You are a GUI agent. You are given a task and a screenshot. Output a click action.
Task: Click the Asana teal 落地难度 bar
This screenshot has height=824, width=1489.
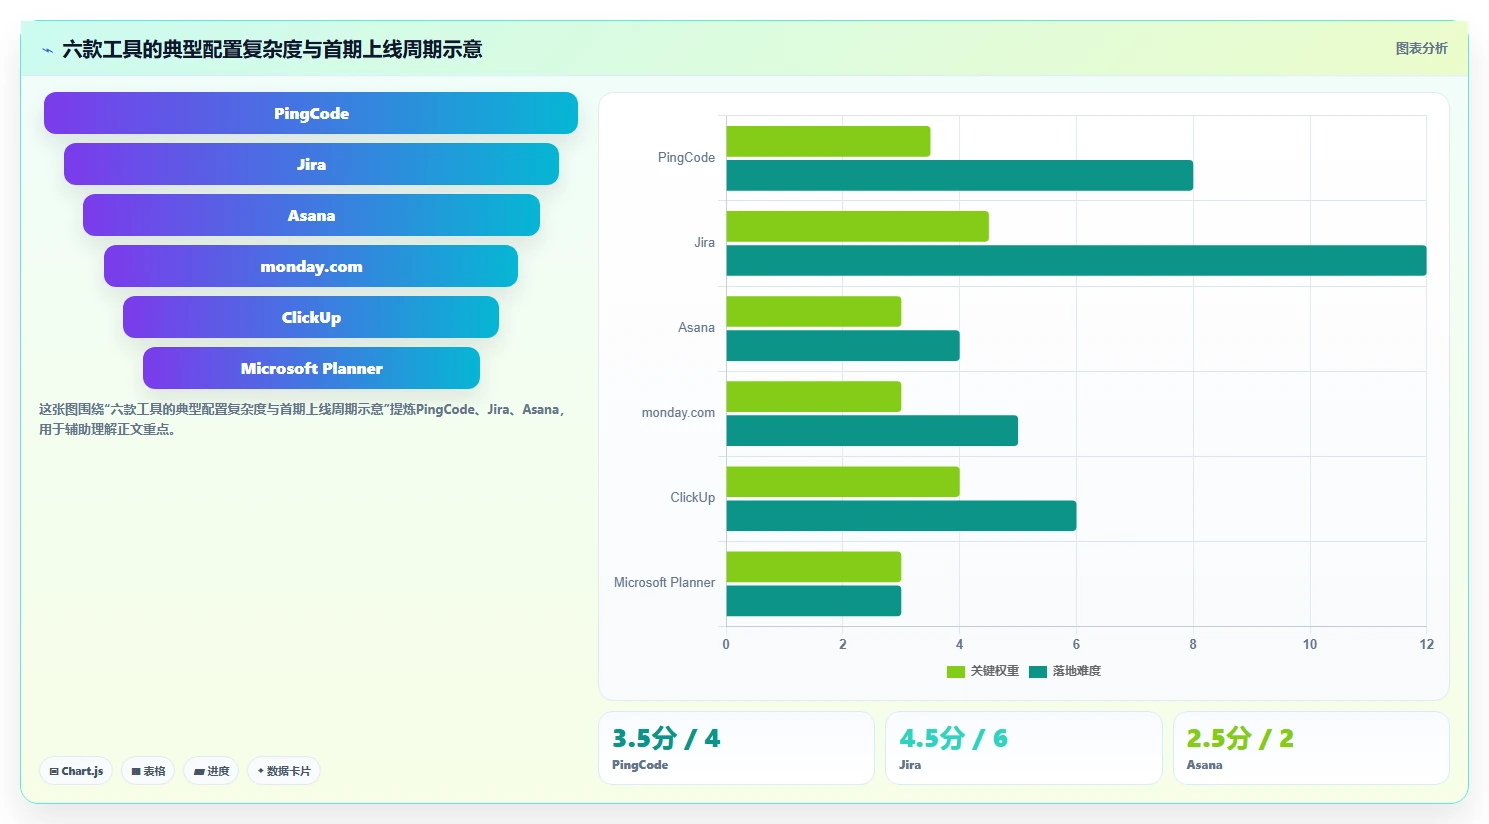click(843, 346)
